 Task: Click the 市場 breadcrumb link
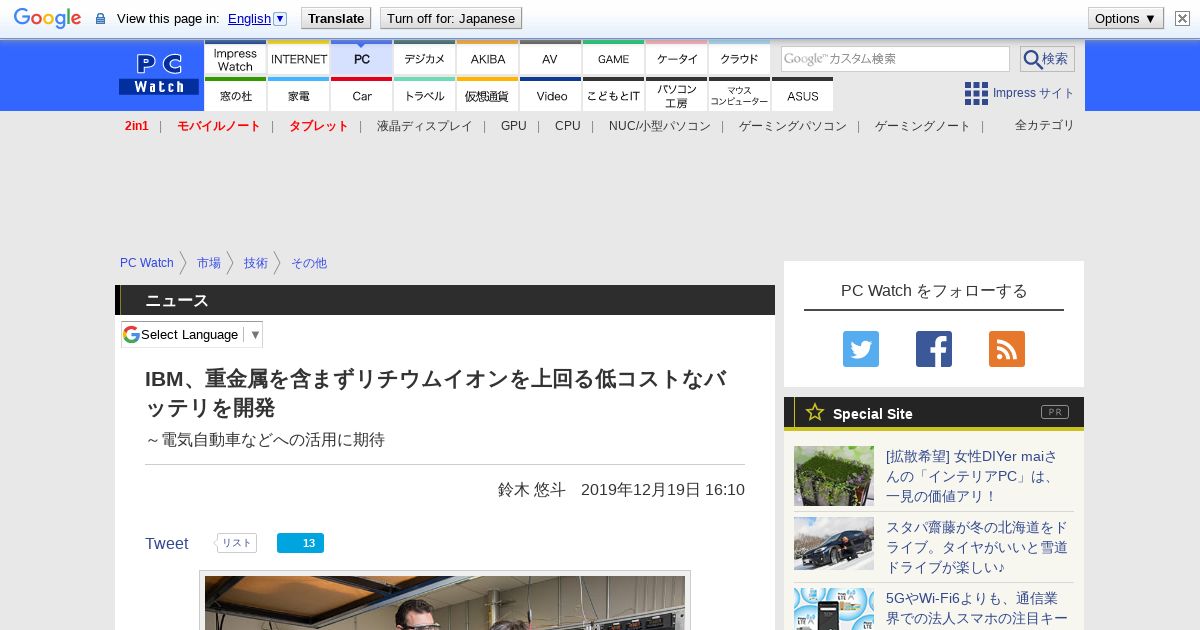209,263
